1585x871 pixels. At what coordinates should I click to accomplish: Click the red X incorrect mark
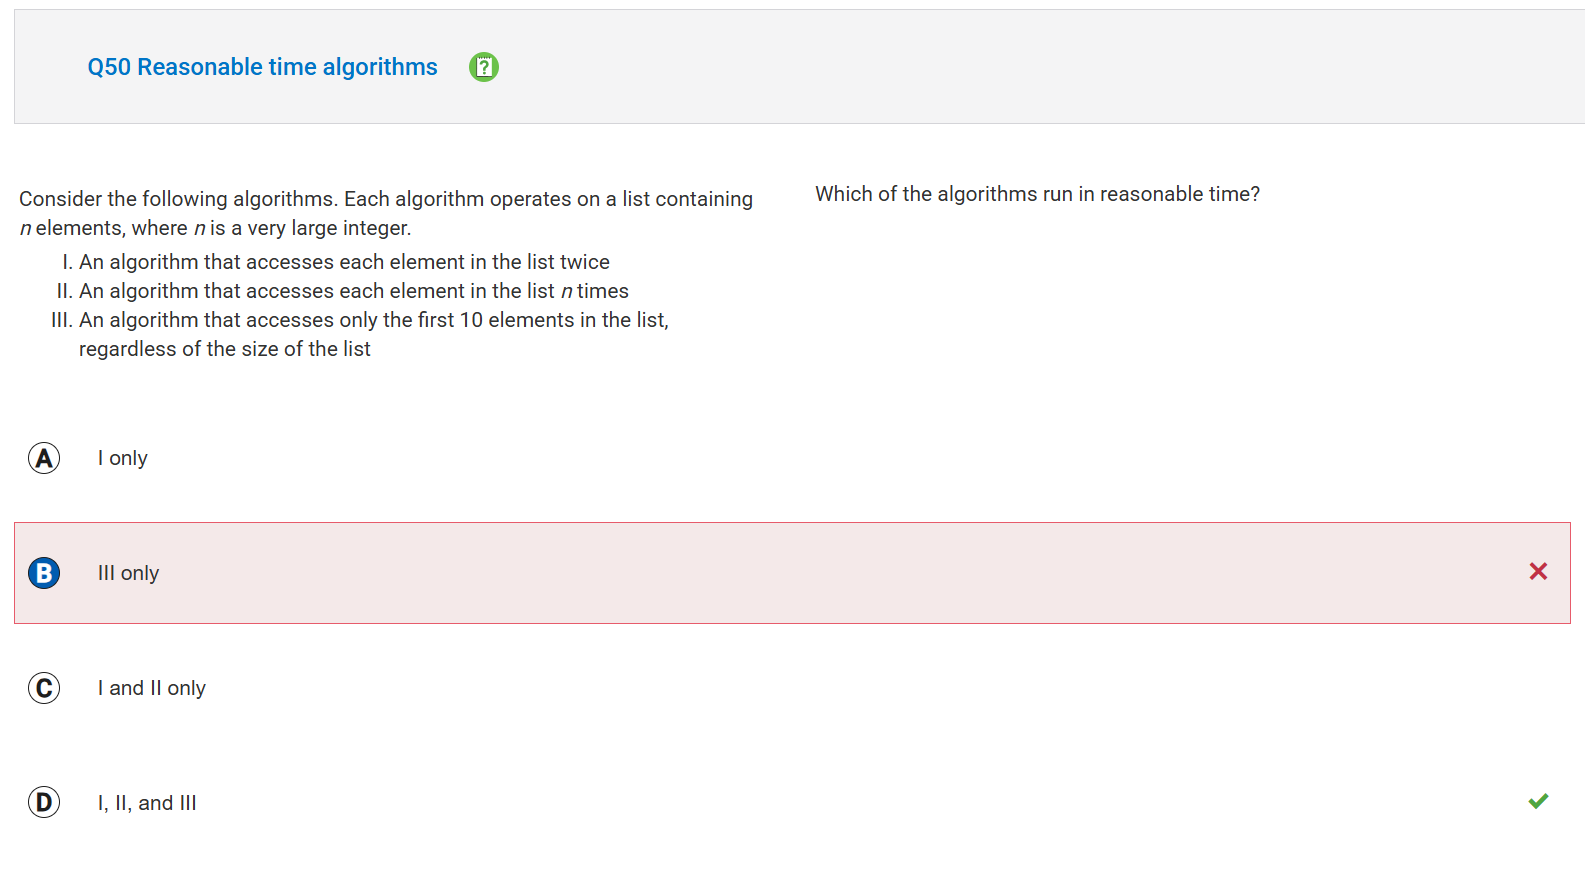pyautogui.click(x=1538, y=571)
